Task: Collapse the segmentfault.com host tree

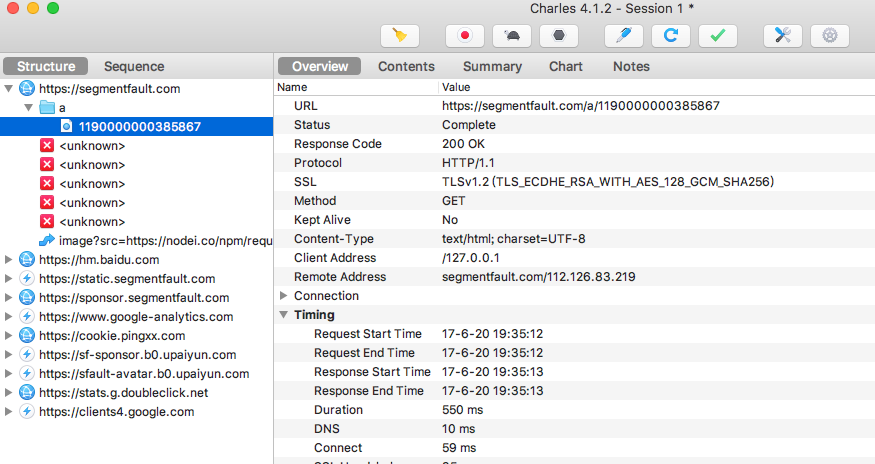Action: pyautogui.click(x=9, y=89)
